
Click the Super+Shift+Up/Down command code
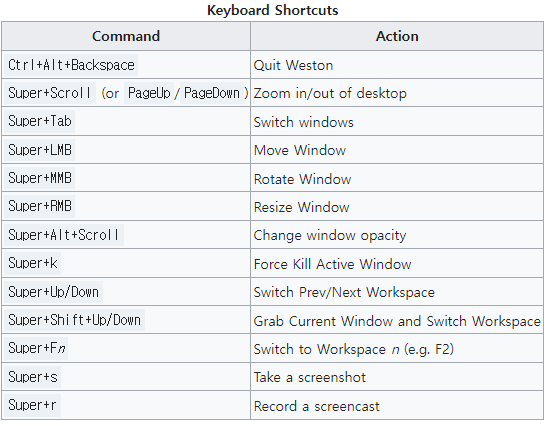(74, 320)
